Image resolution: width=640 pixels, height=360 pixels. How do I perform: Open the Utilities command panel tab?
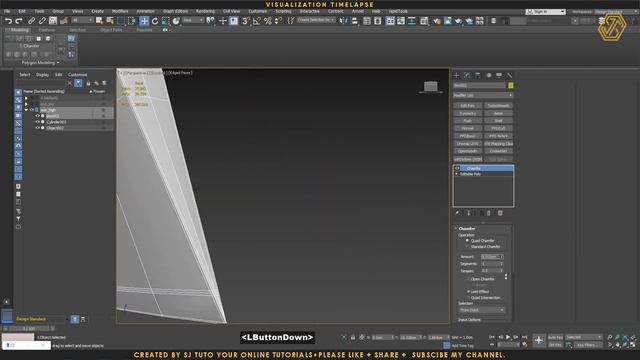click(x=509, y=76)
